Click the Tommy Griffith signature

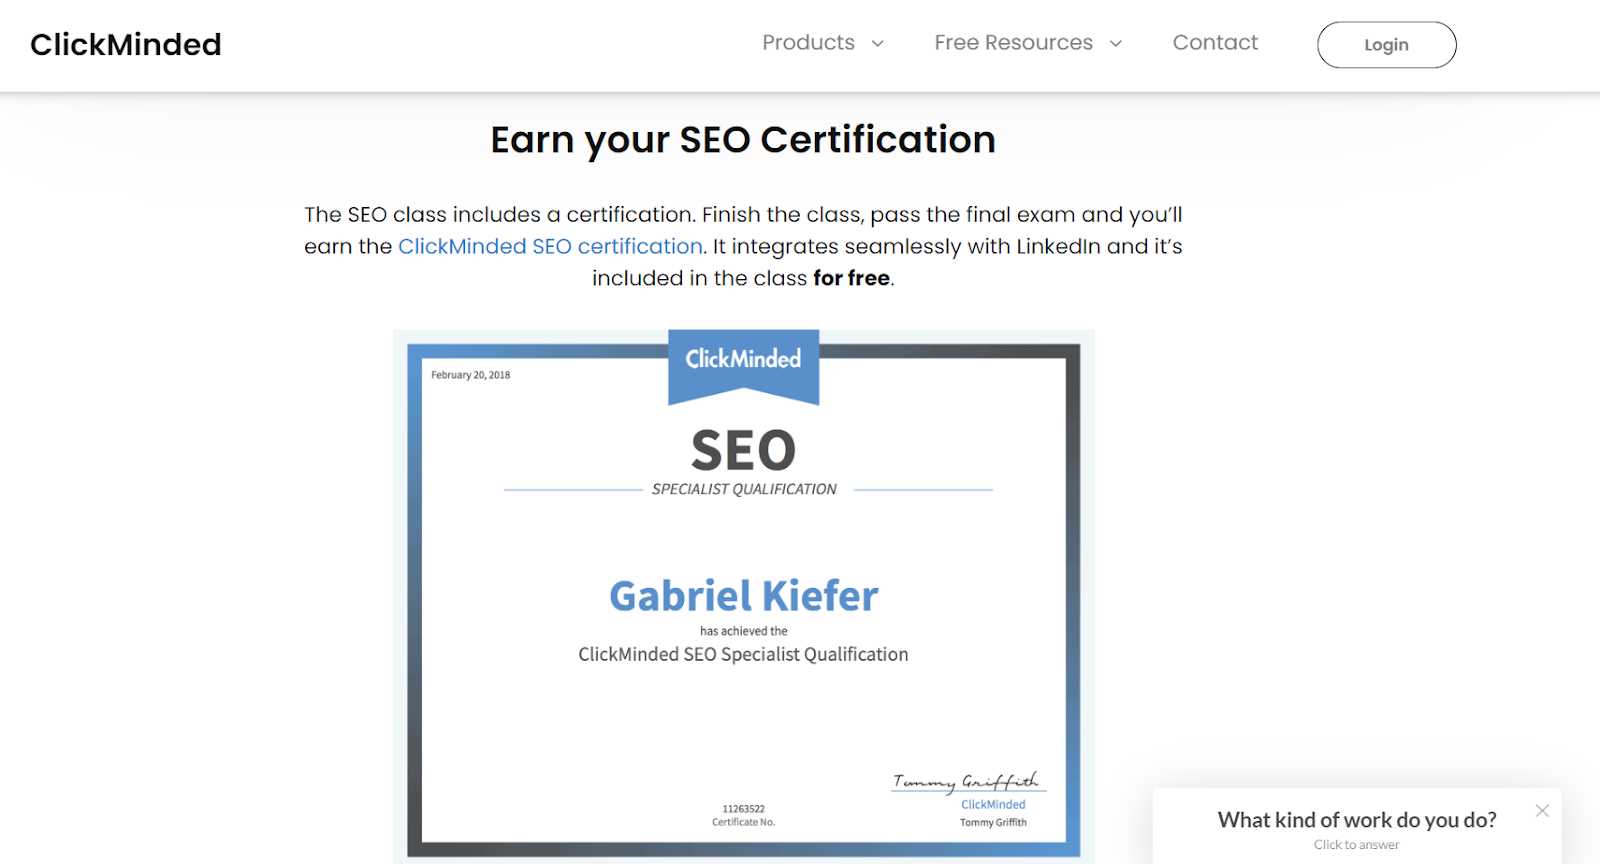[x=967, y=781]
